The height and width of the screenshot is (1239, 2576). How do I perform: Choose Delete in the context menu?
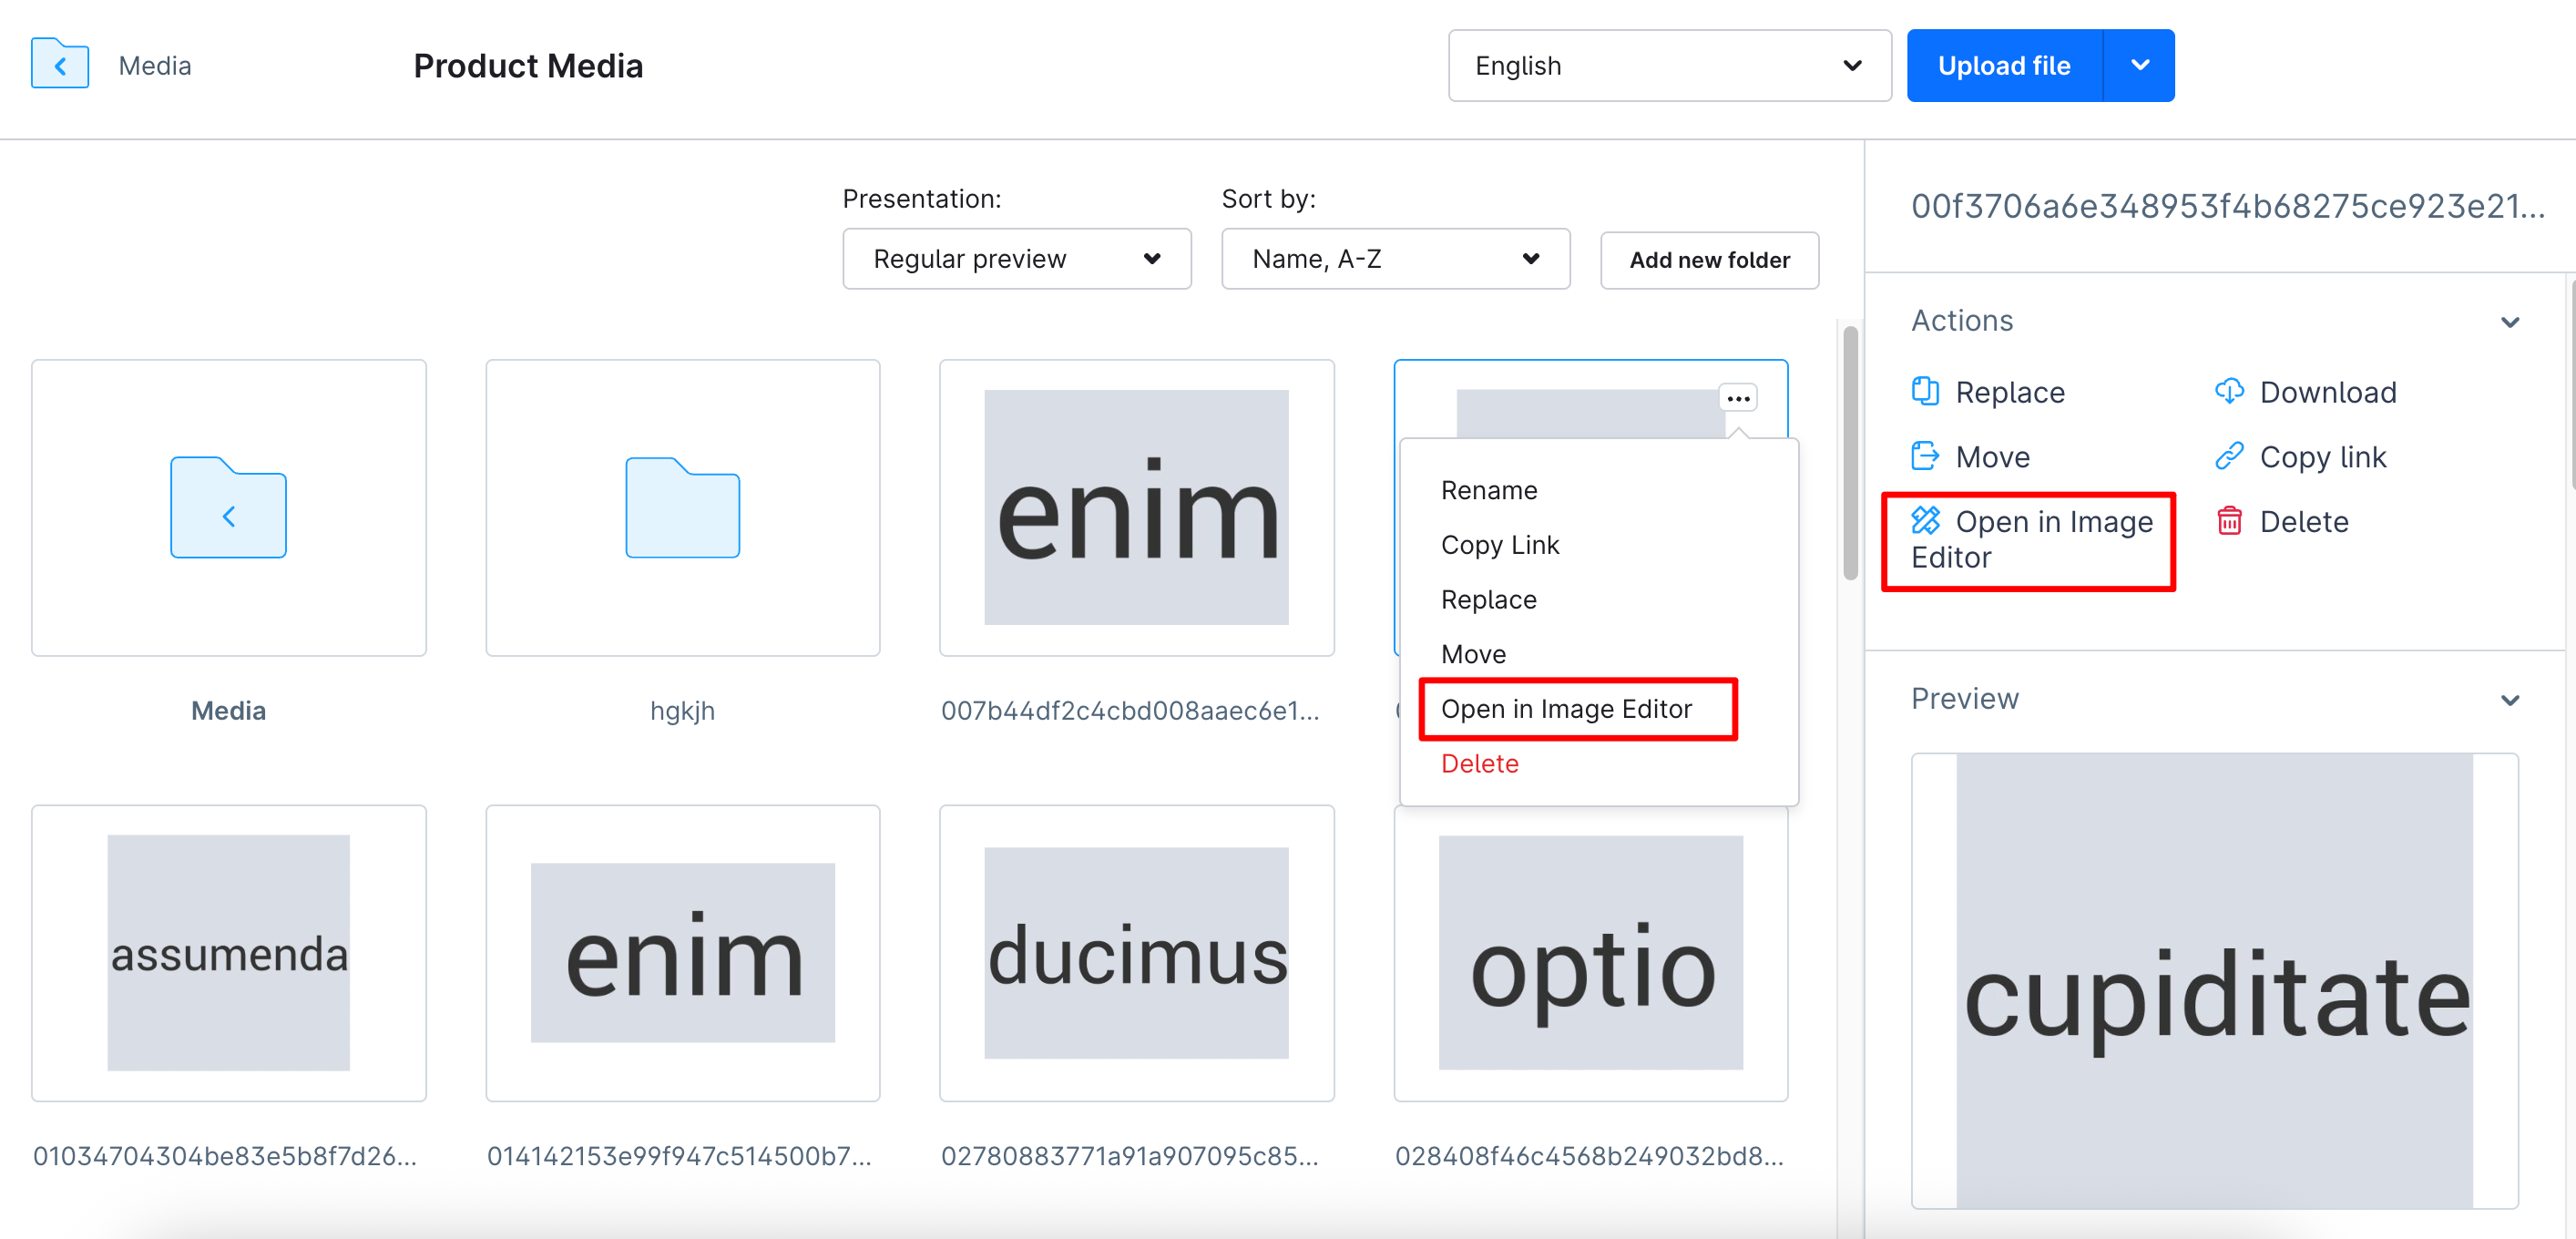(1480, 763)
